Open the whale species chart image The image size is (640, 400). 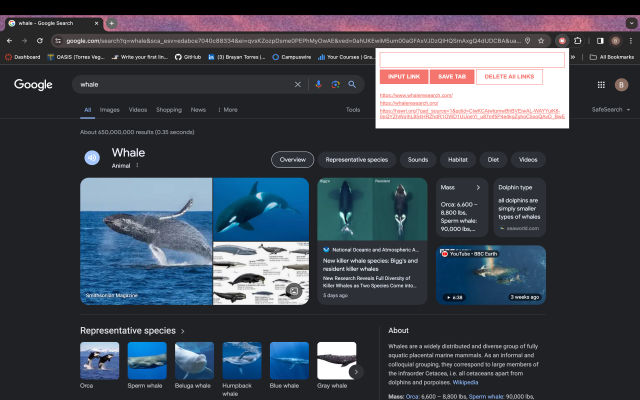pos(261,273)
